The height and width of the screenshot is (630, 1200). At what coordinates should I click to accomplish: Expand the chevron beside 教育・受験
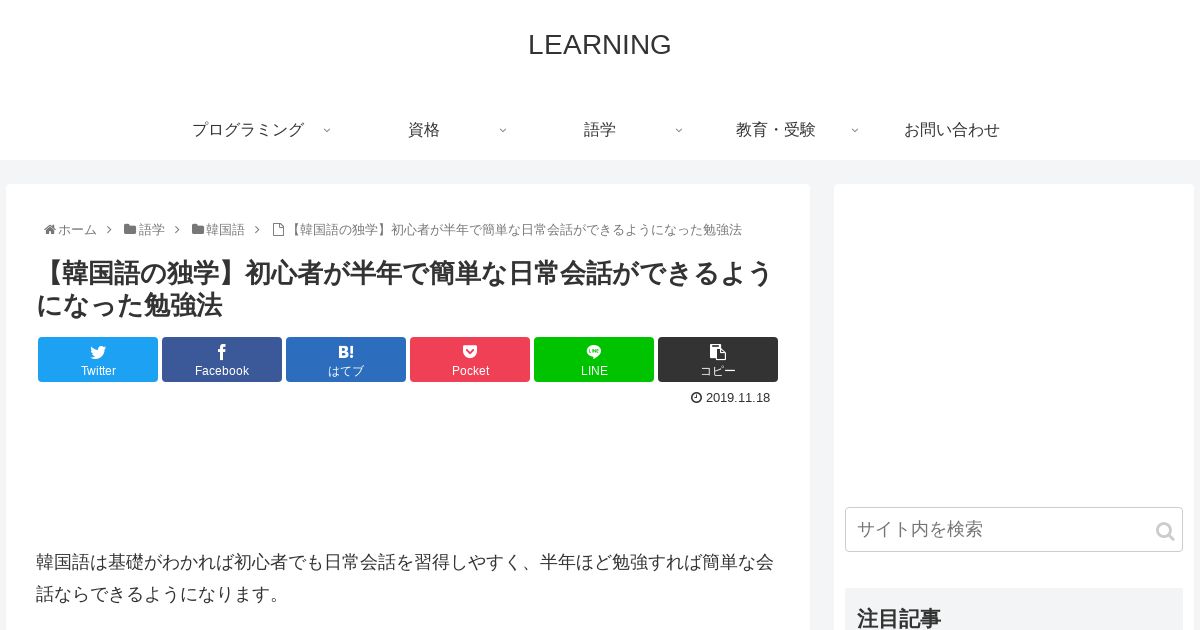point(854,130)
